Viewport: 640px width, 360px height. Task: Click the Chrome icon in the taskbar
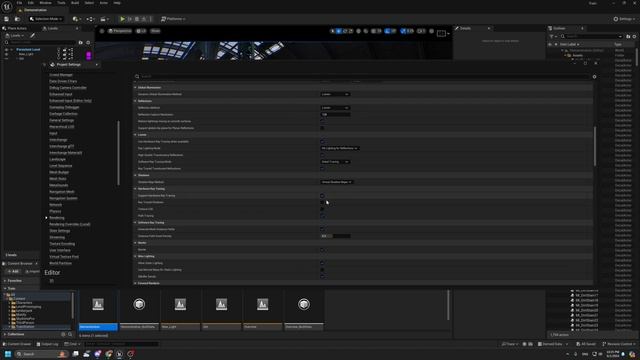pos(108,354)
